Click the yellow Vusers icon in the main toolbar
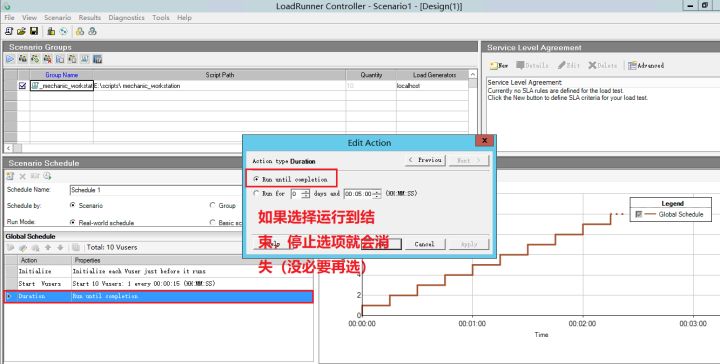This screenshot has height=364, width=720. pyautogui.click(x=79, y=31)
